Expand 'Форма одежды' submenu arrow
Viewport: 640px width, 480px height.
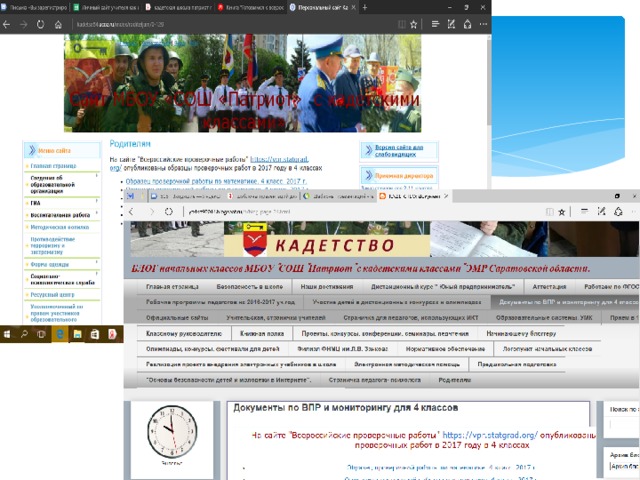pos(97,262)
